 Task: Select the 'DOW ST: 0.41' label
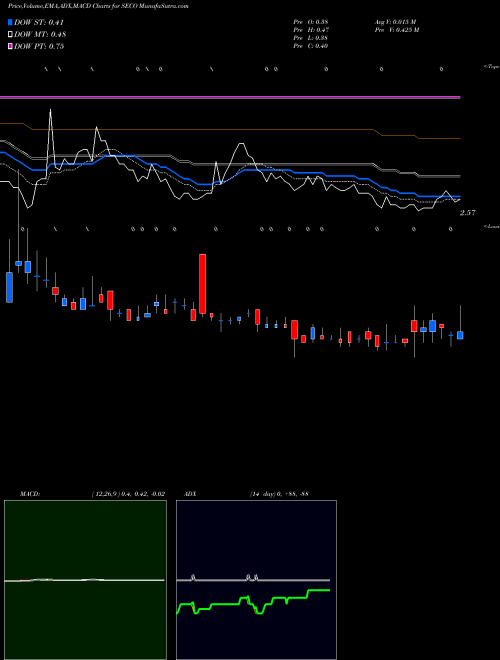[39, 22]
